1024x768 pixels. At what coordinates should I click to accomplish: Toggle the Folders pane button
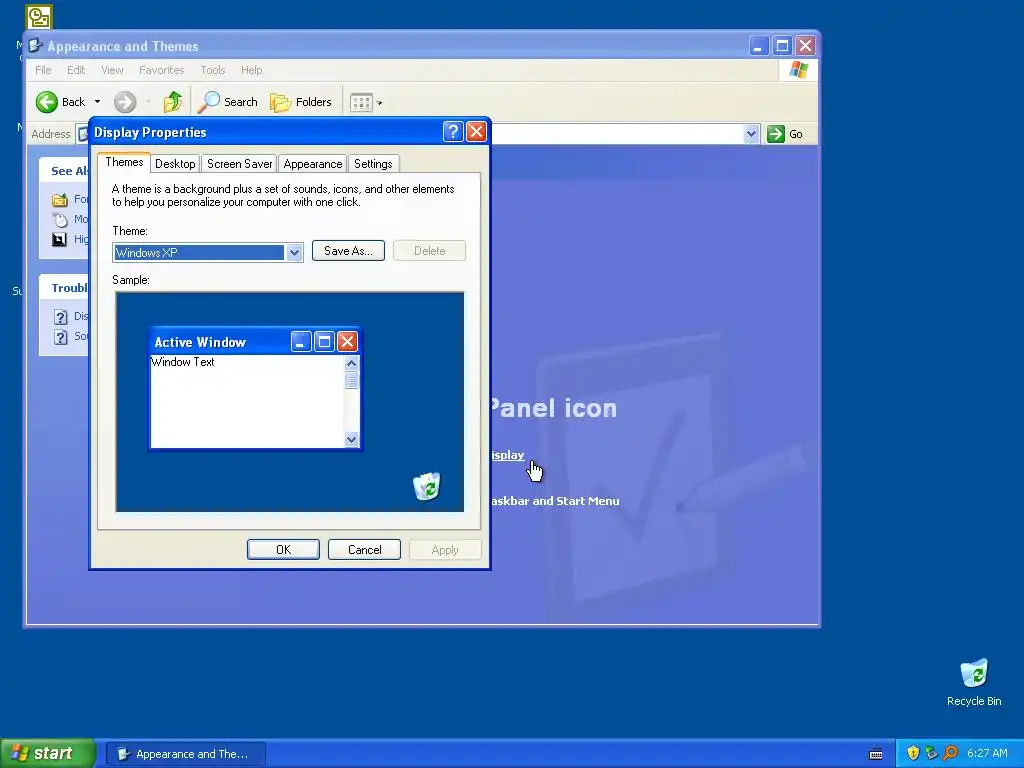click(x=301, y=102)
